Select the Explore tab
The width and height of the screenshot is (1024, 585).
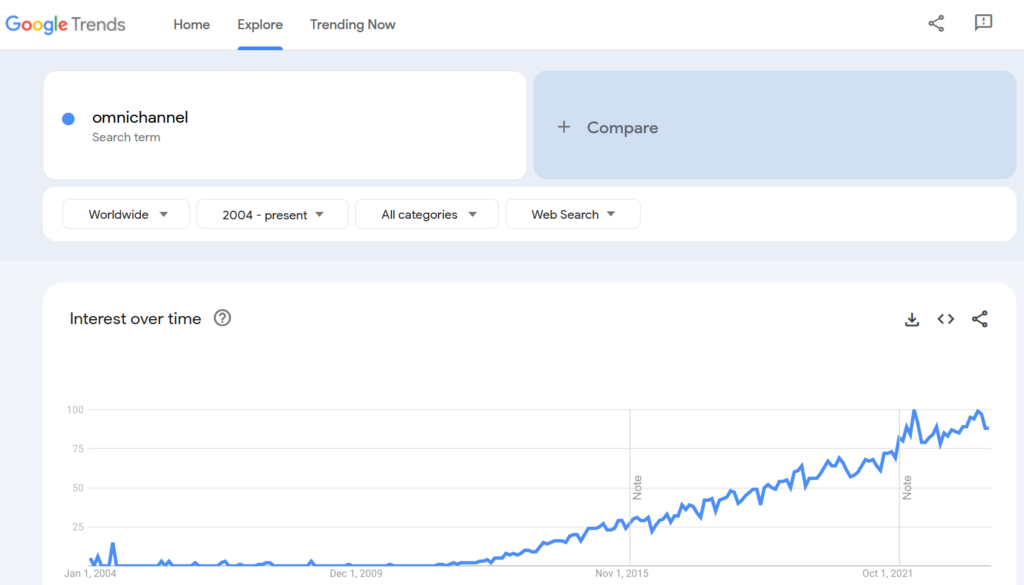pyautogui.click(x=260, y=24)
